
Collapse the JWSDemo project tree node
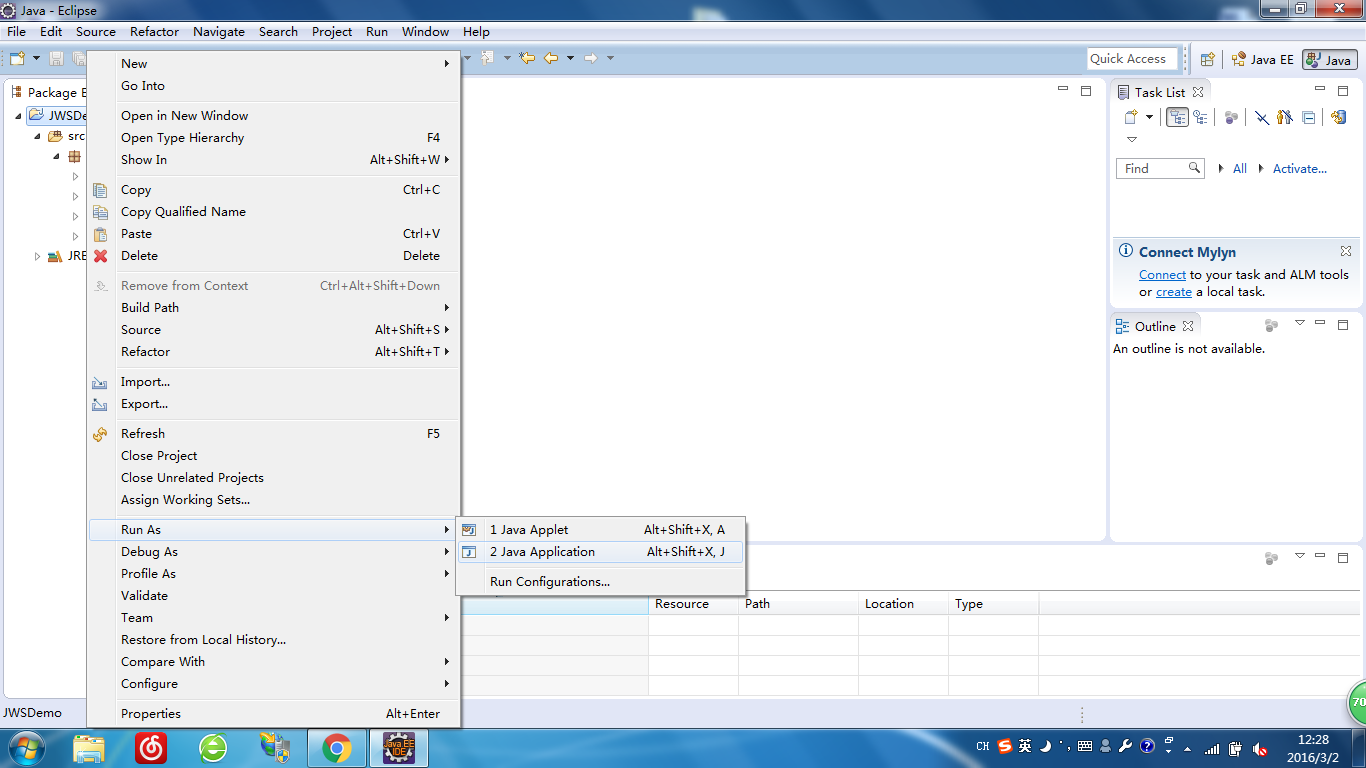click(x=18, y=115)
